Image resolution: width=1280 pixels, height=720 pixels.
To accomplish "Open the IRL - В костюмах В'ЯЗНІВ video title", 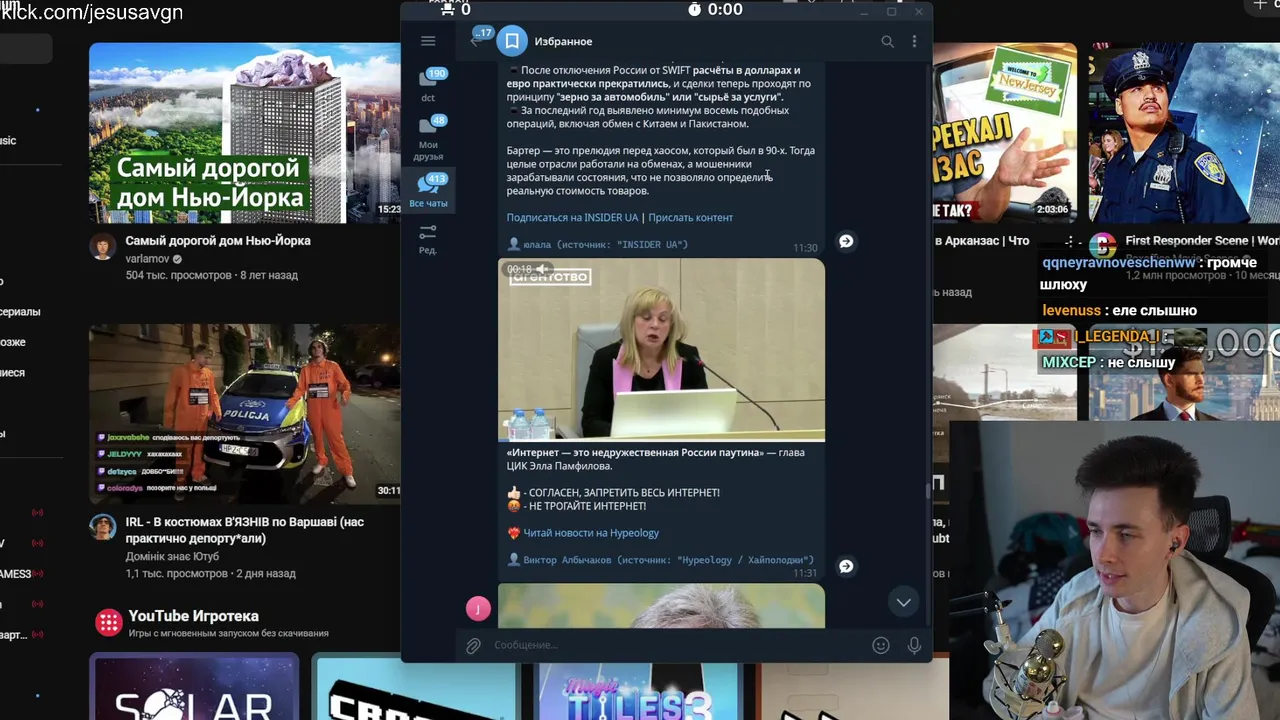I will [245, 530].
